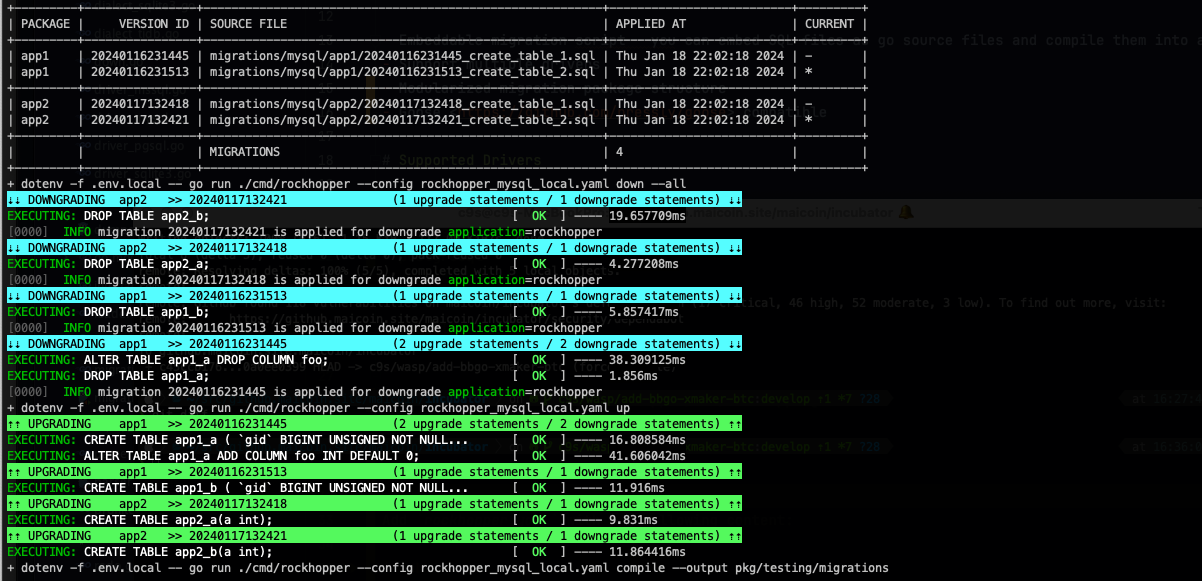Image resolution: width=1202 pixels, height=581 pixels.
Task: Click the APPLIED AT column header
Action: (651, 23)
